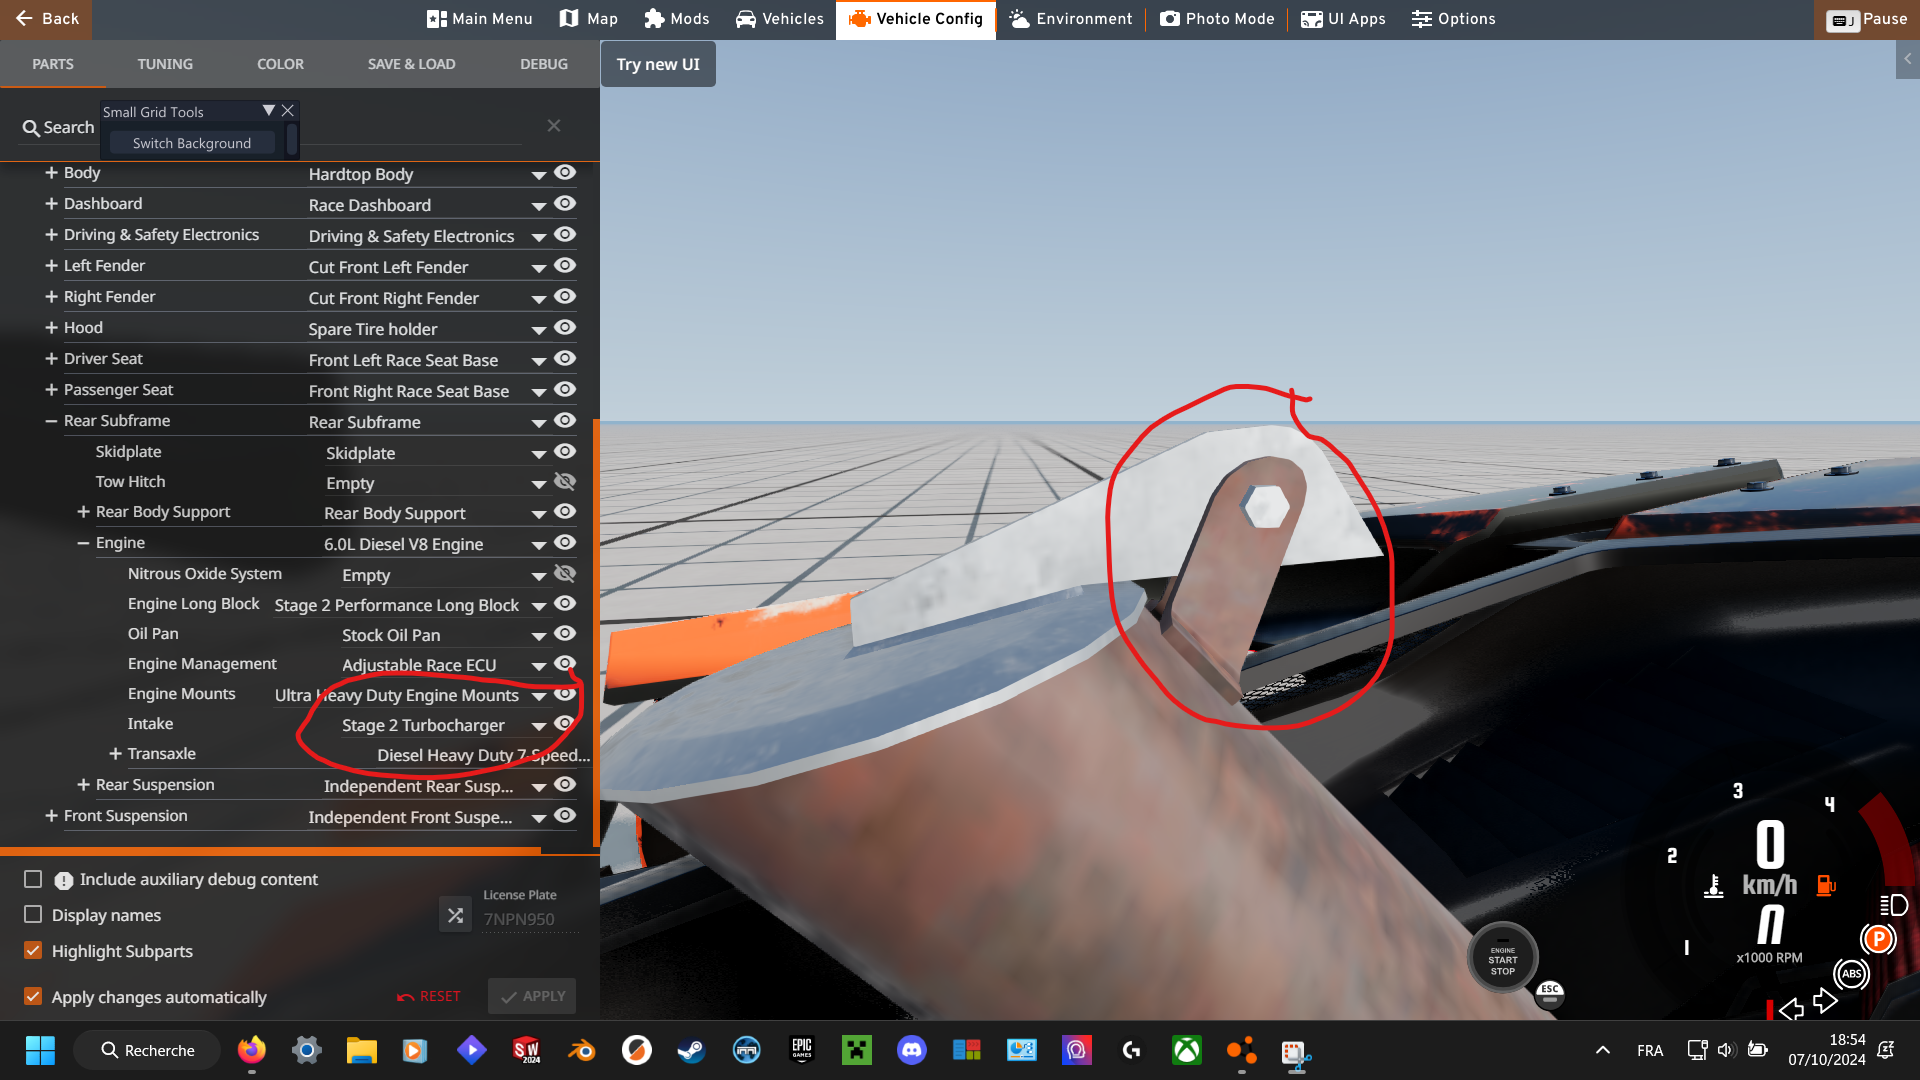Click the Try new UI button
The height and width of the screenshot is (1080, 1920).
tap(658, 64)
